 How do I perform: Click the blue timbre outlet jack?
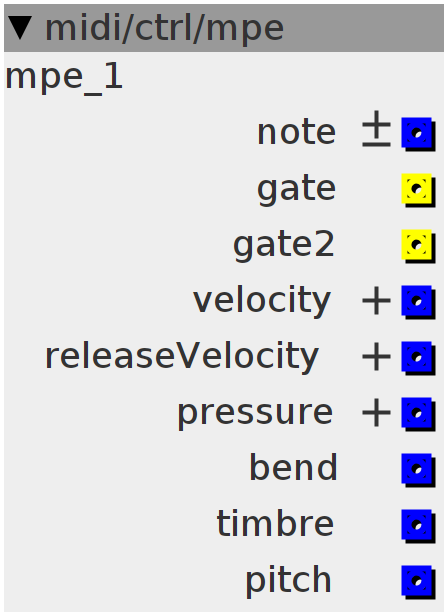pos(418,526)
